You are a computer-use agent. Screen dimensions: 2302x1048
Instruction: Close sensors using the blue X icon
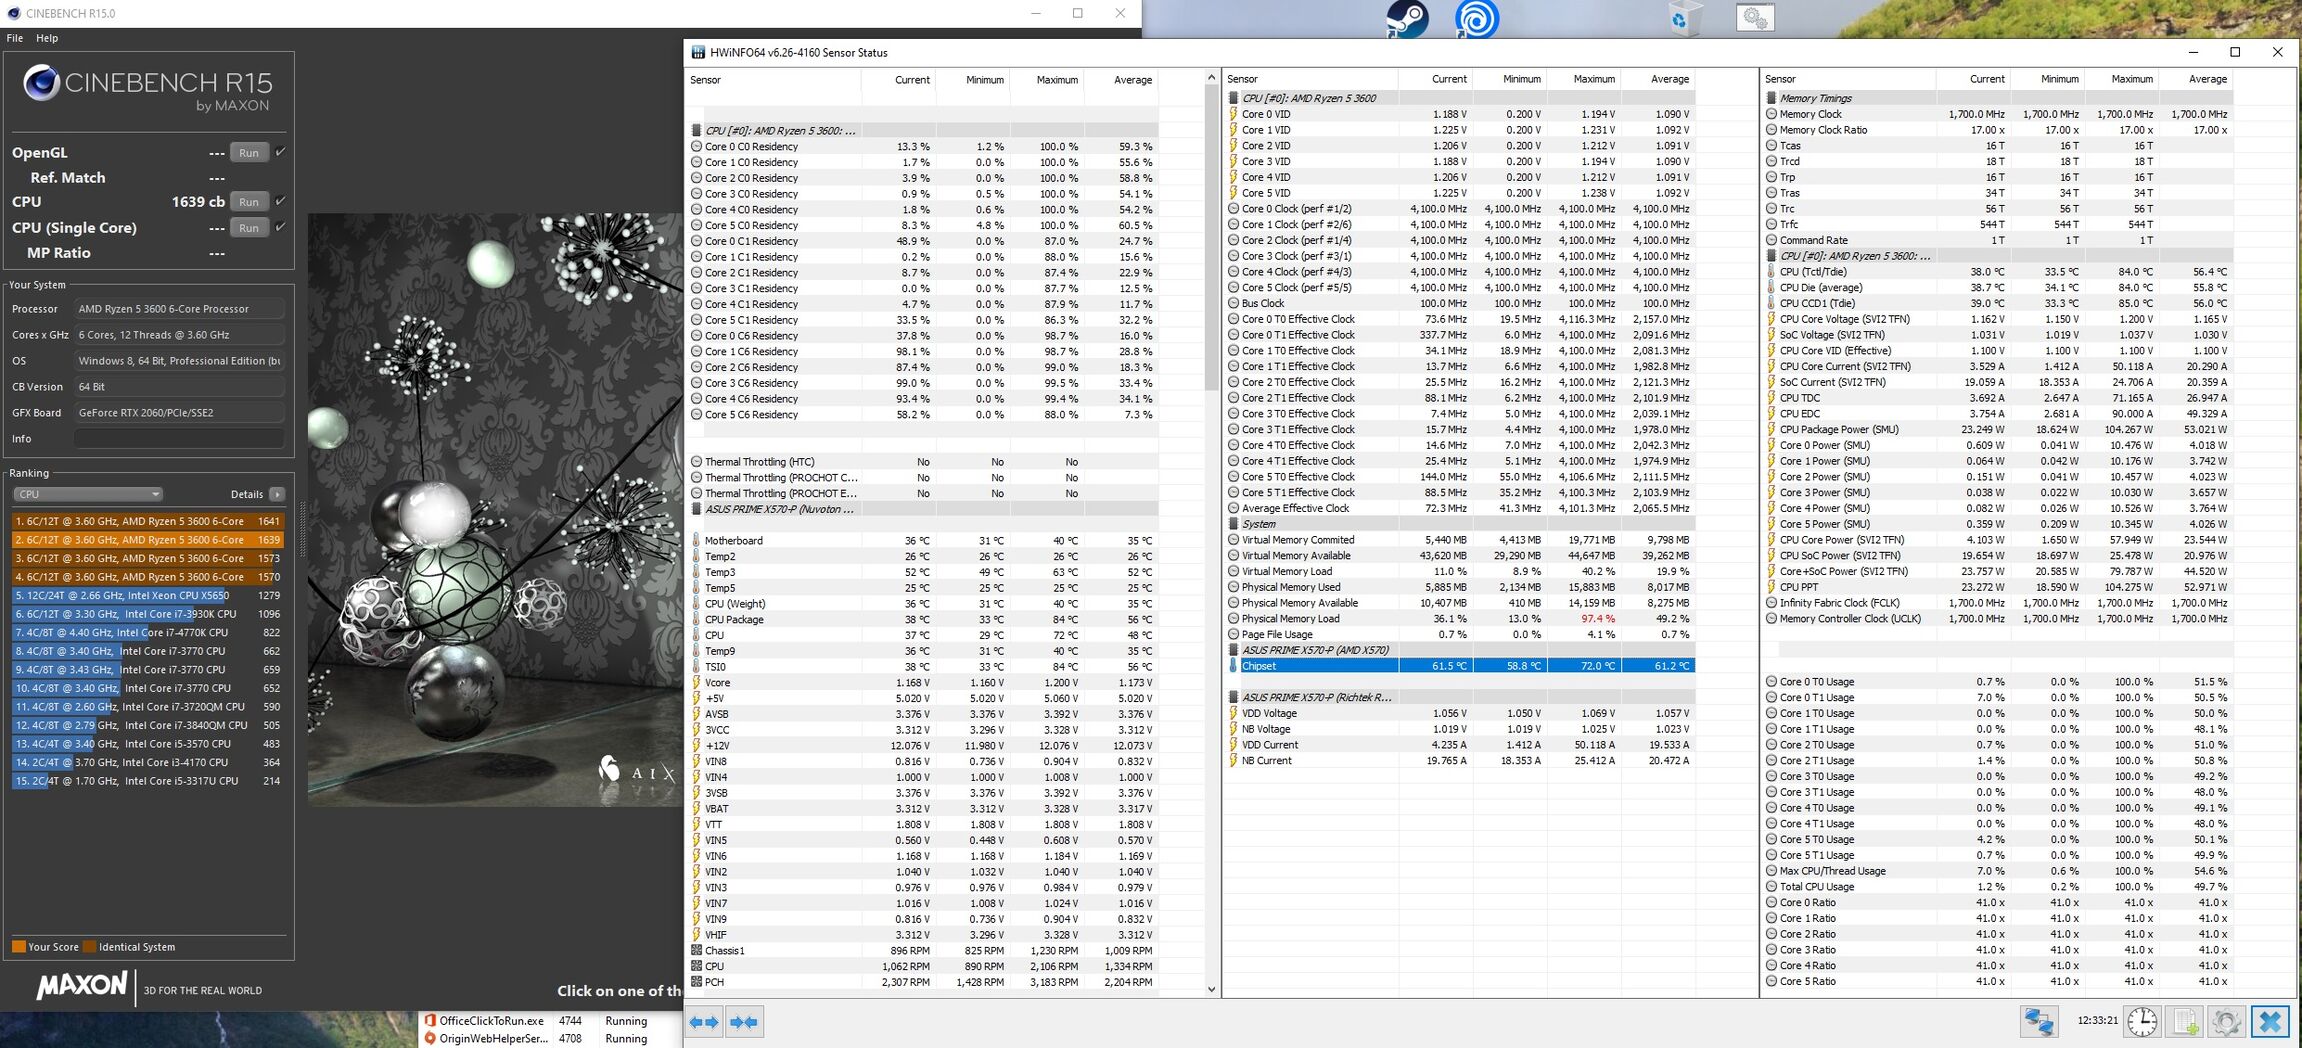pyautogui.click(x=2270, y=1021)
